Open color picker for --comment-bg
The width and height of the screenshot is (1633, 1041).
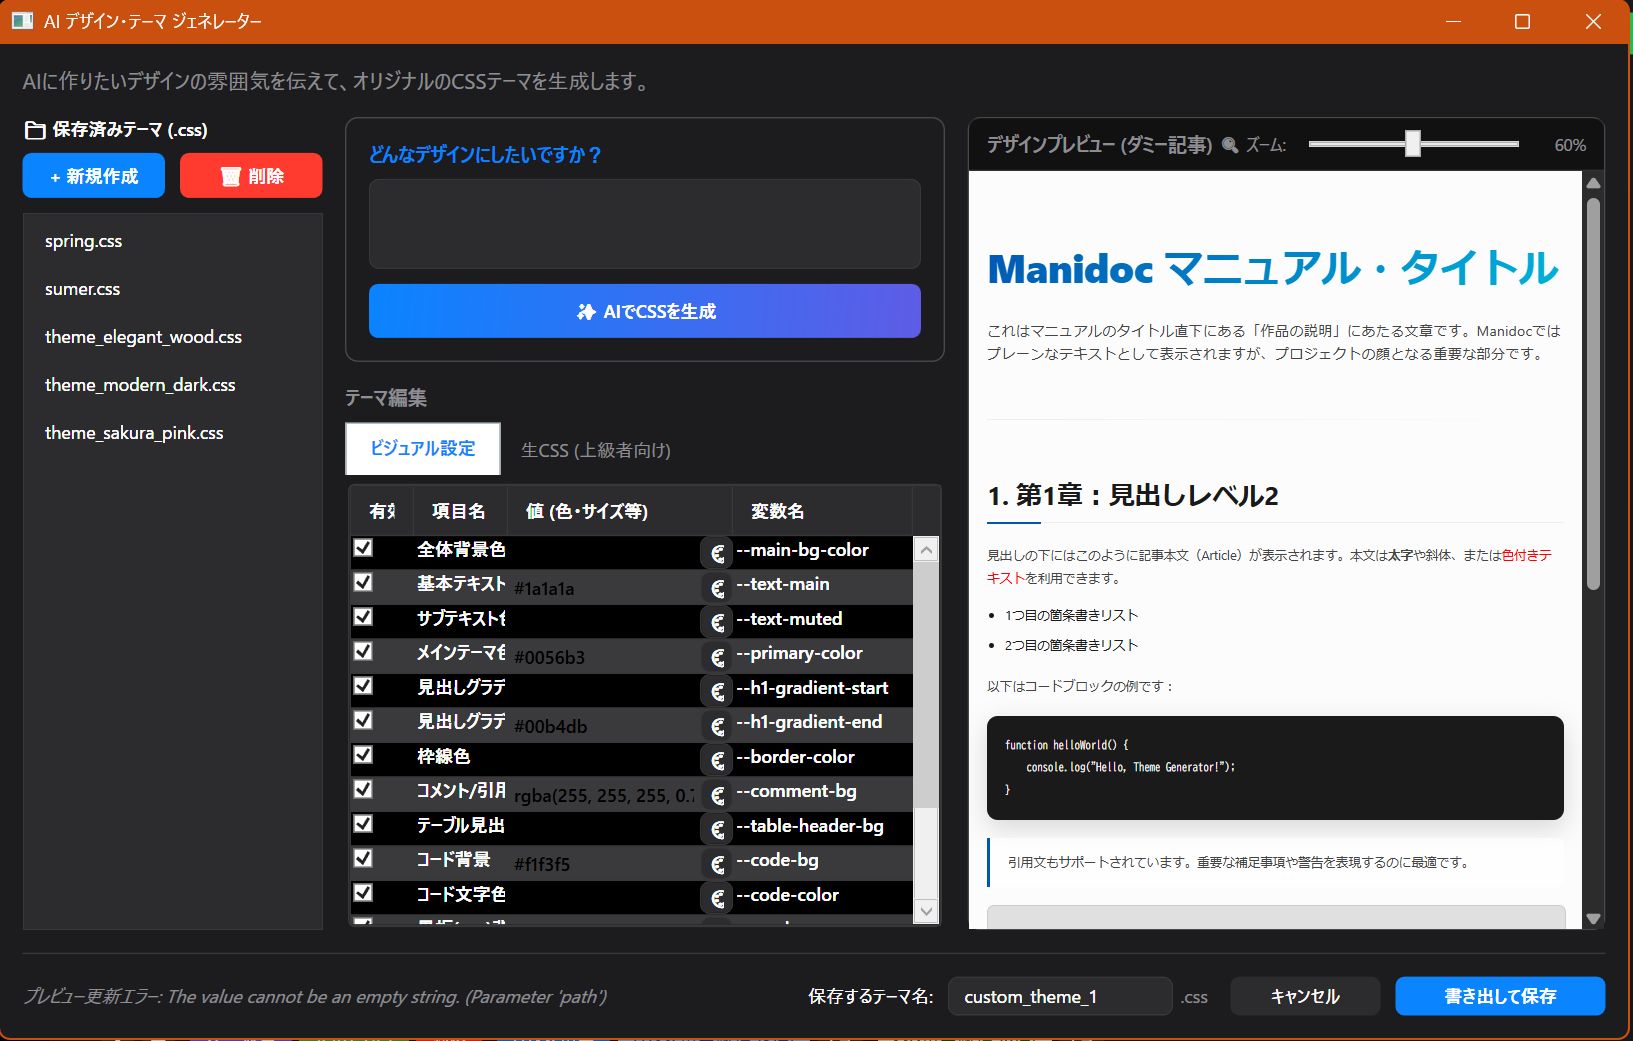click(x=716, y=791)
